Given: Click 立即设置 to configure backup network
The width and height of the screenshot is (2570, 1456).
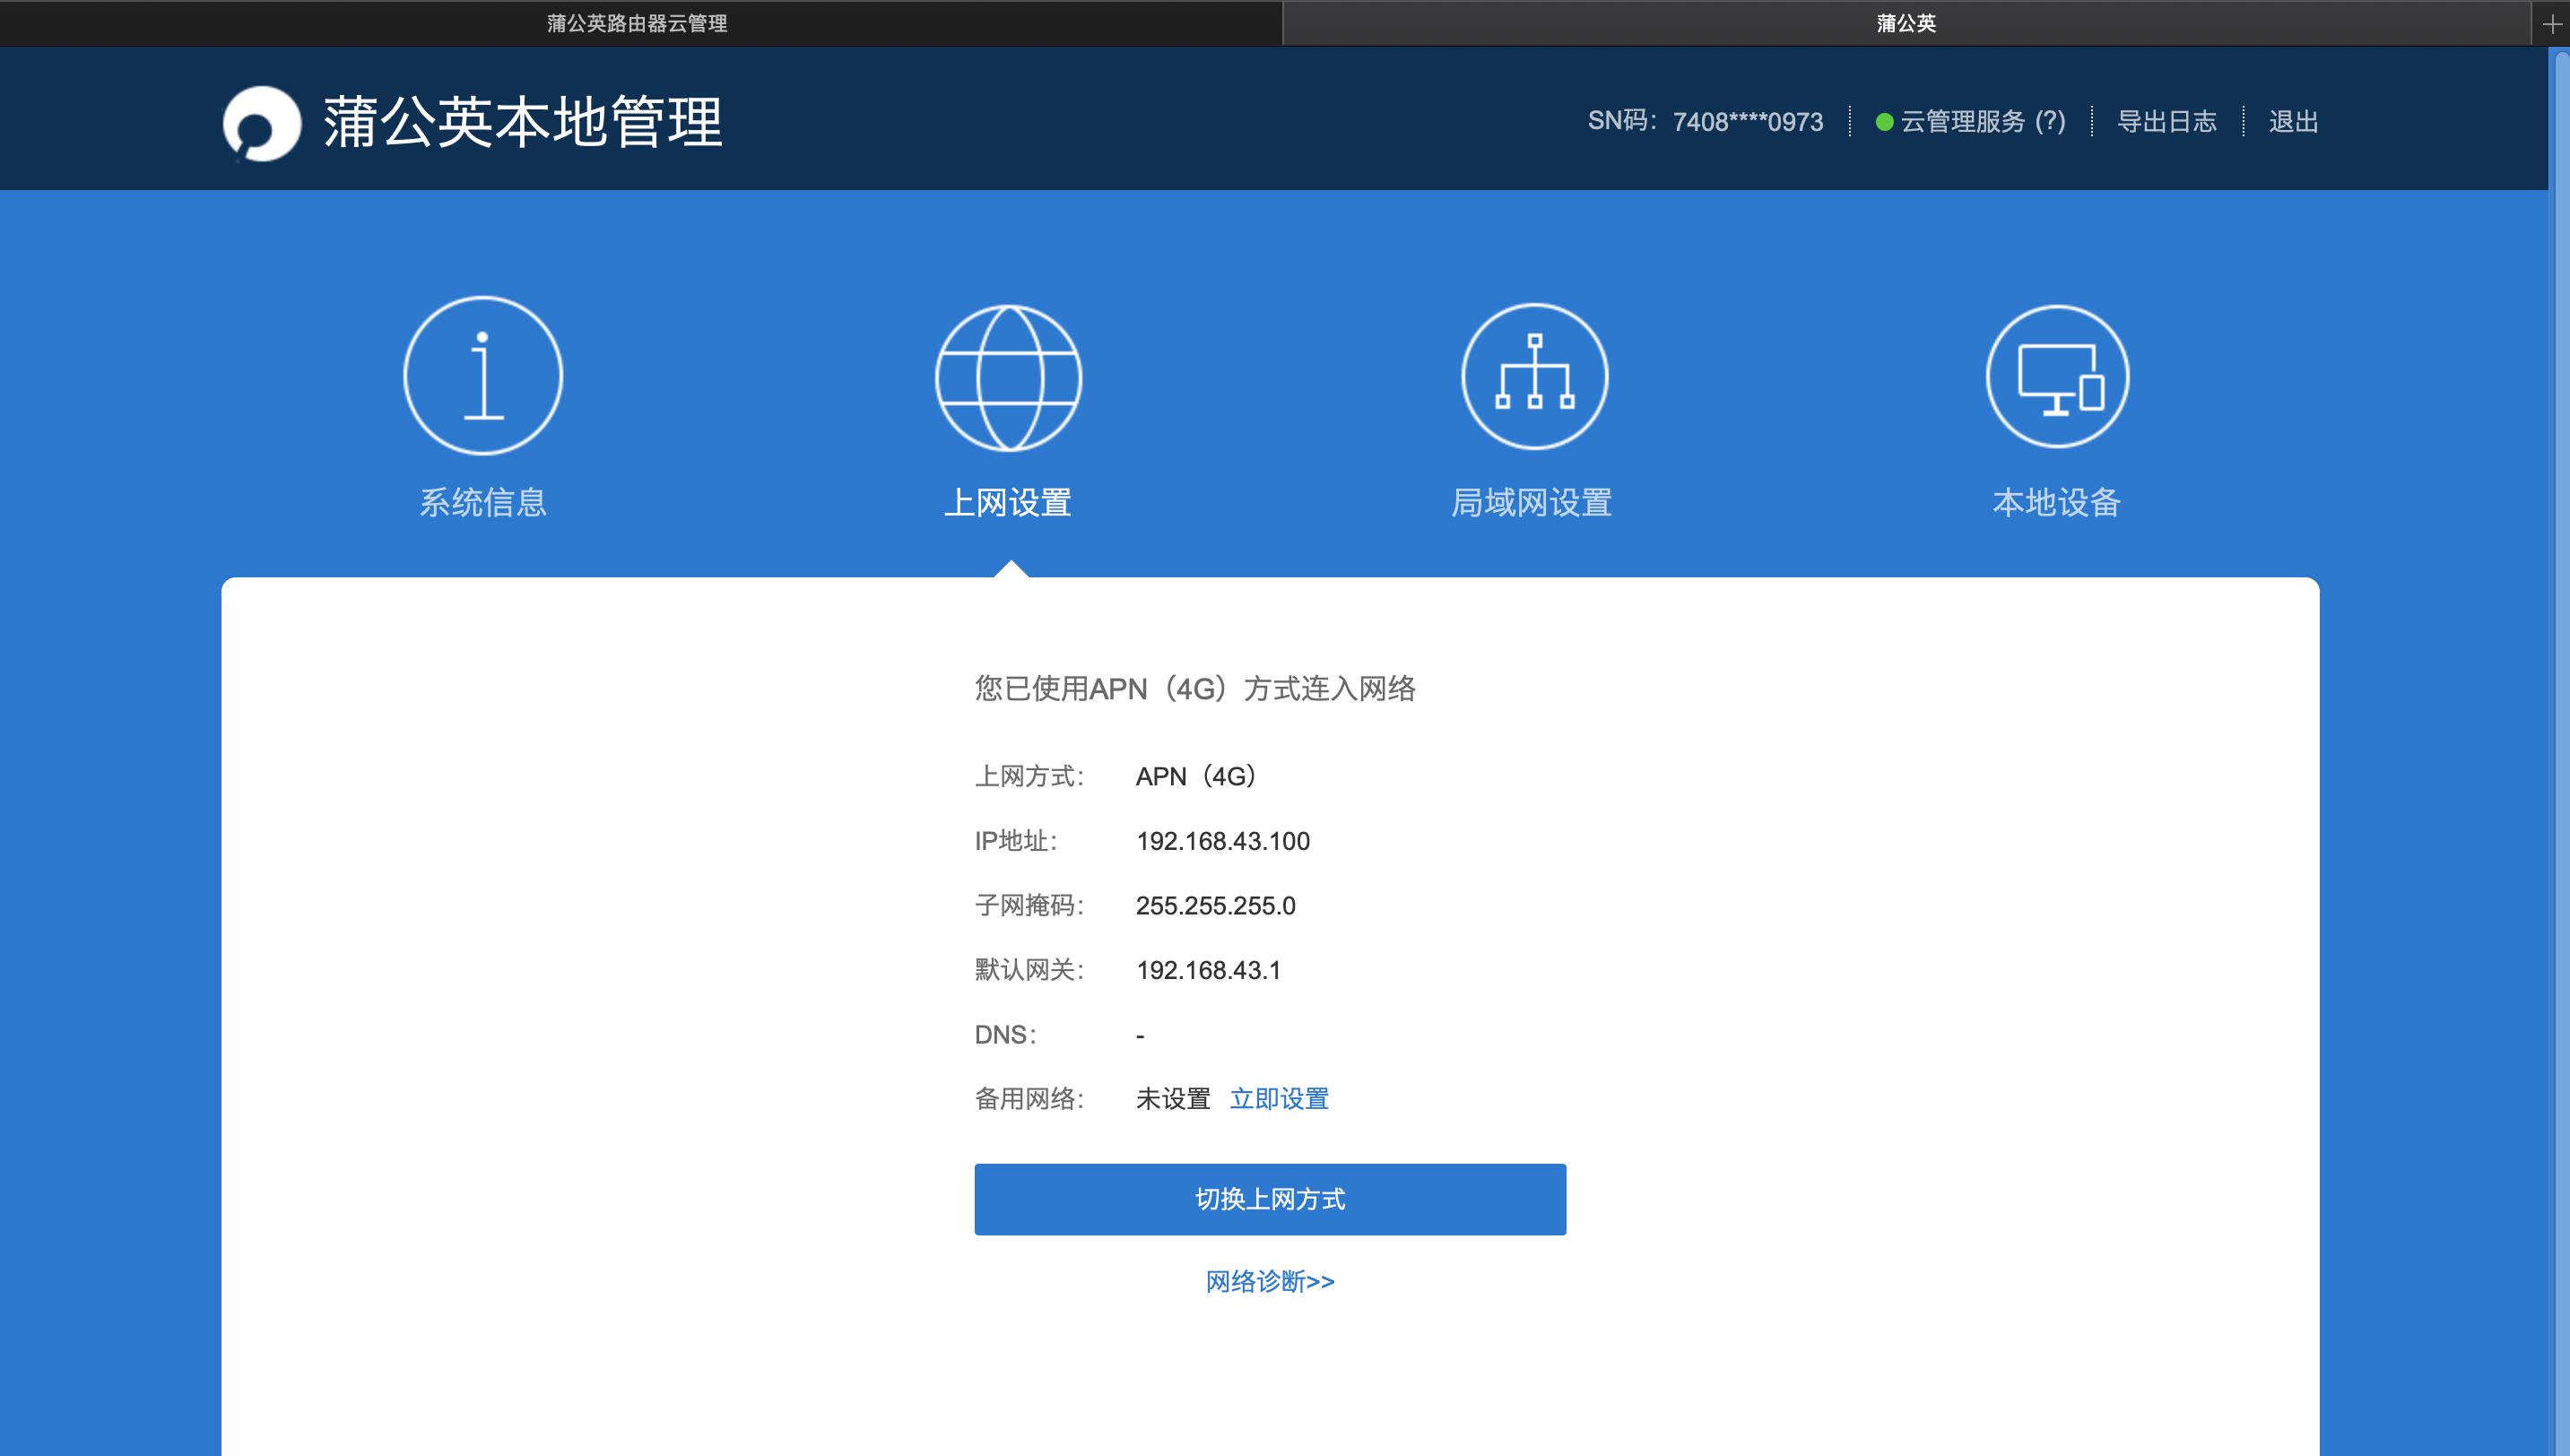Looking at the screenshot, I should pyautogui.click(x=1280, y=1098).
